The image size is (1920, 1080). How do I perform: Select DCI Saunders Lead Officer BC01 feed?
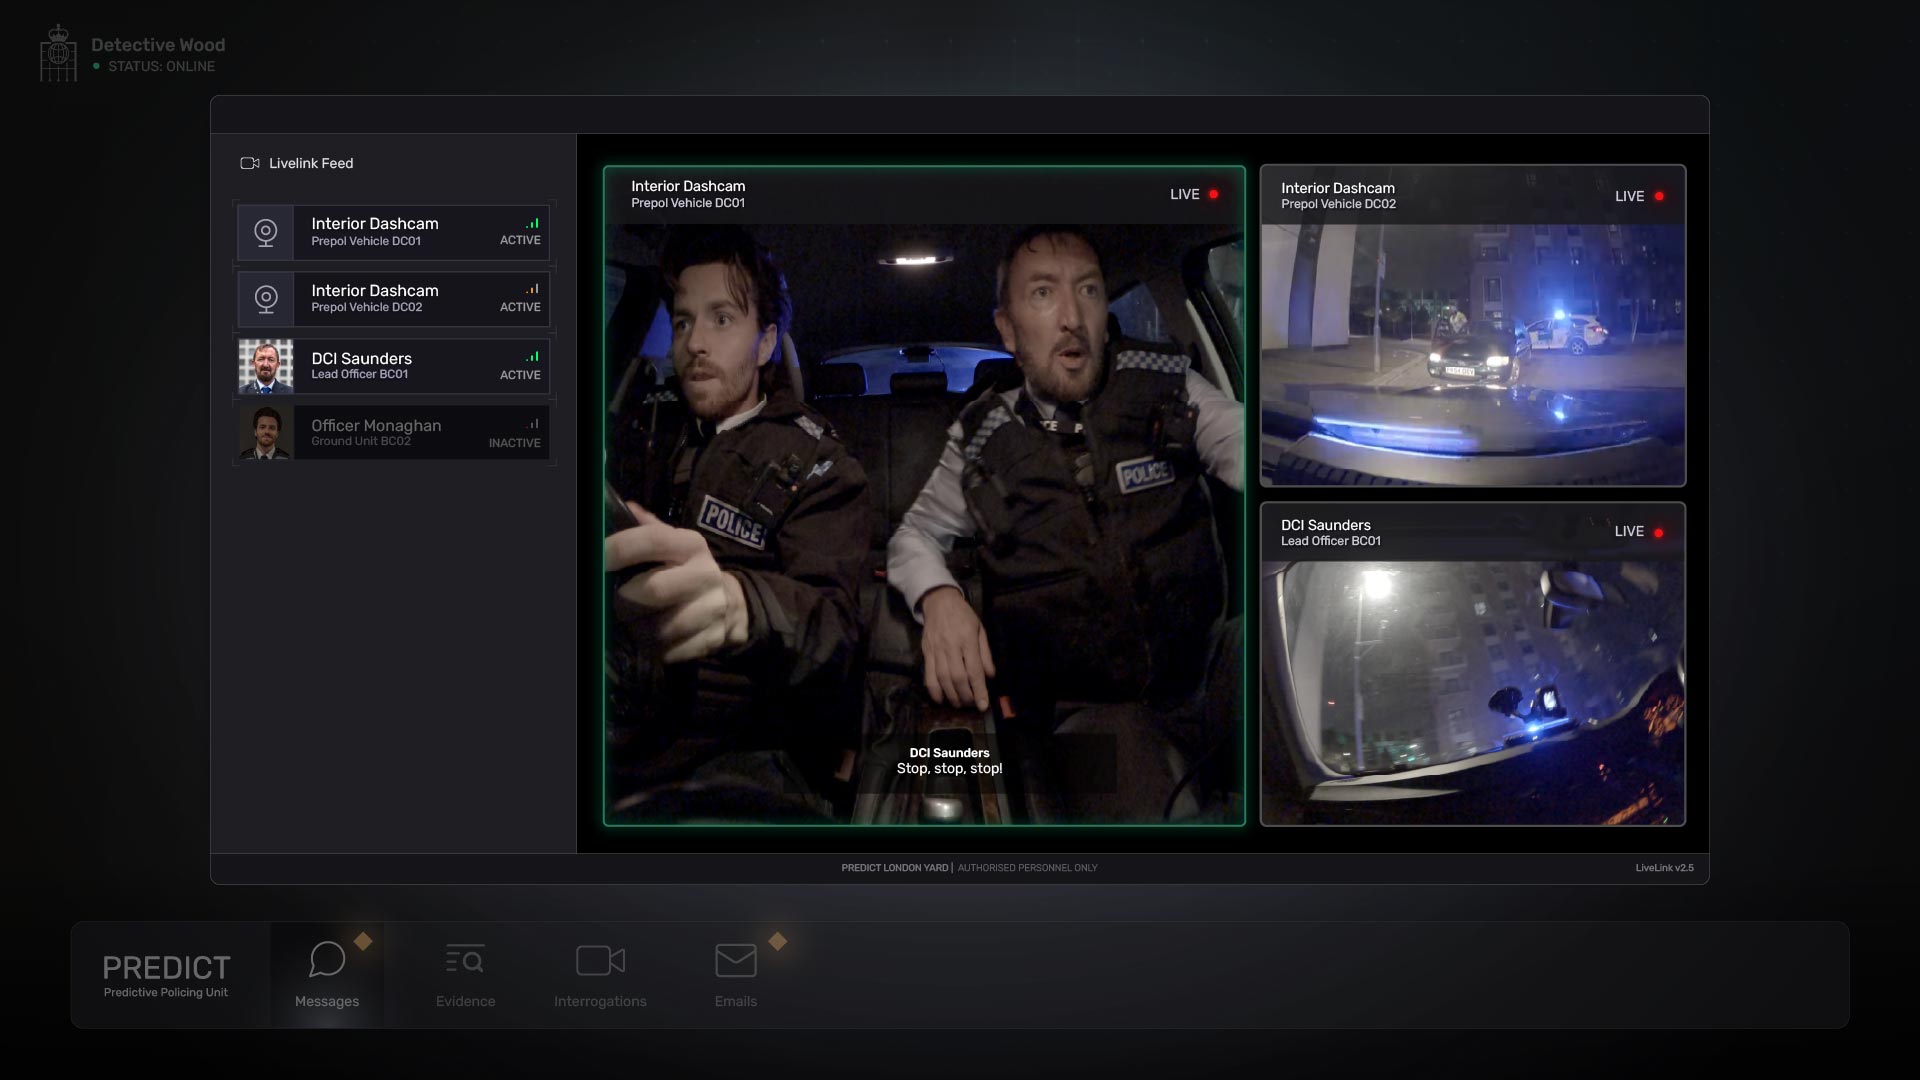coord(400,366)
